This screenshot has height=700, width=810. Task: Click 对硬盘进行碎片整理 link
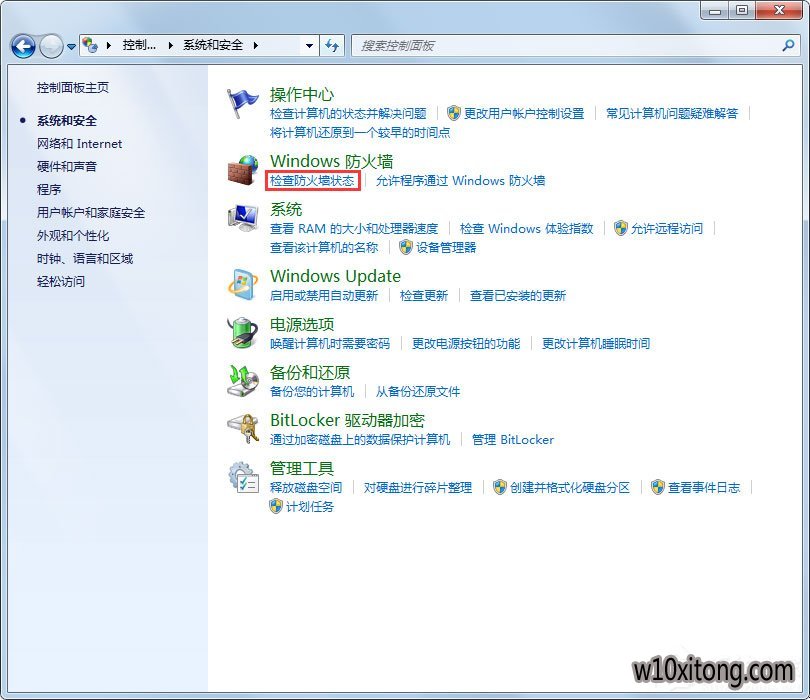point(418,487)
